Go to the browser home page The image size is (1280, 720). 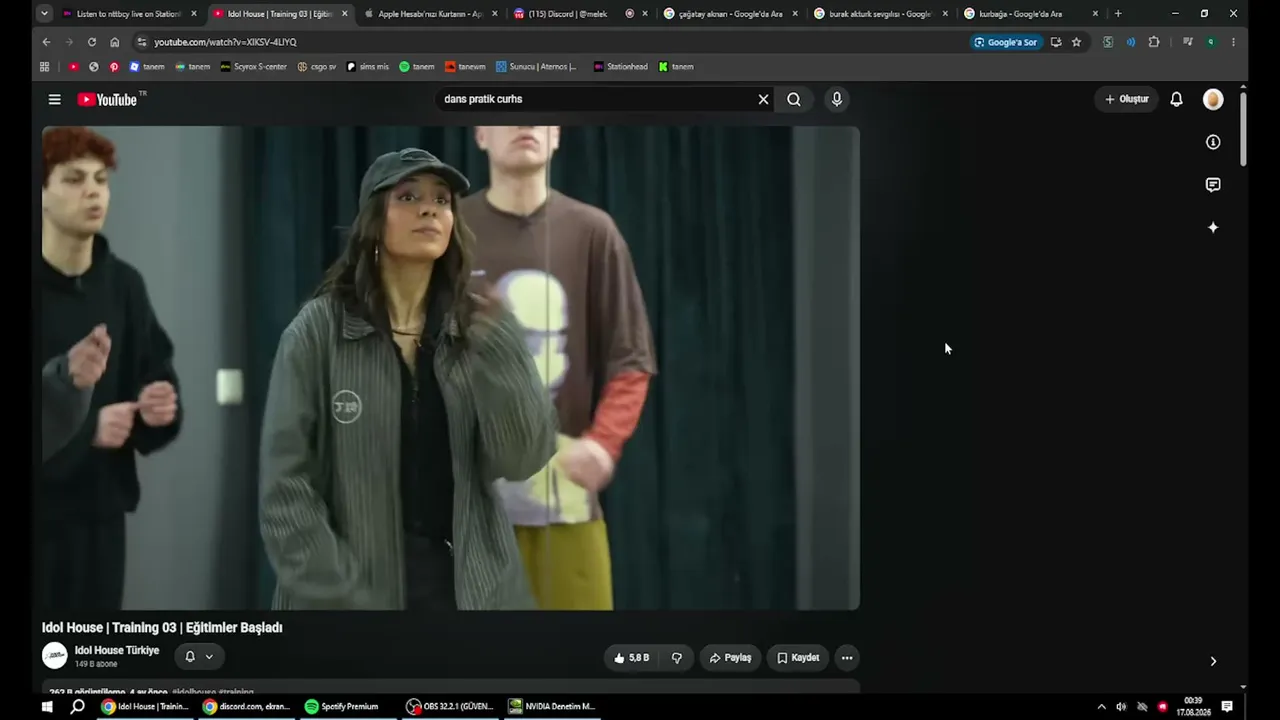(115, 42)
